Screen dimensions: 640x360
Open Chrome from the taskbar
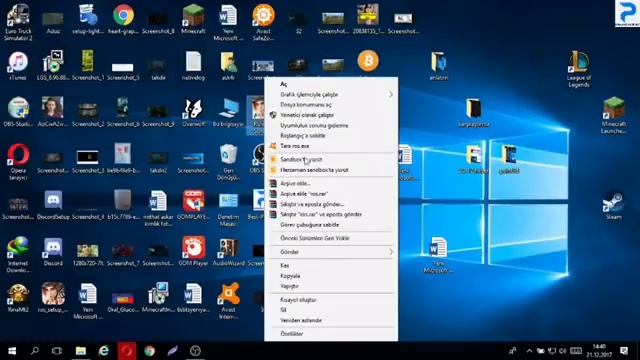coord(149,351)
